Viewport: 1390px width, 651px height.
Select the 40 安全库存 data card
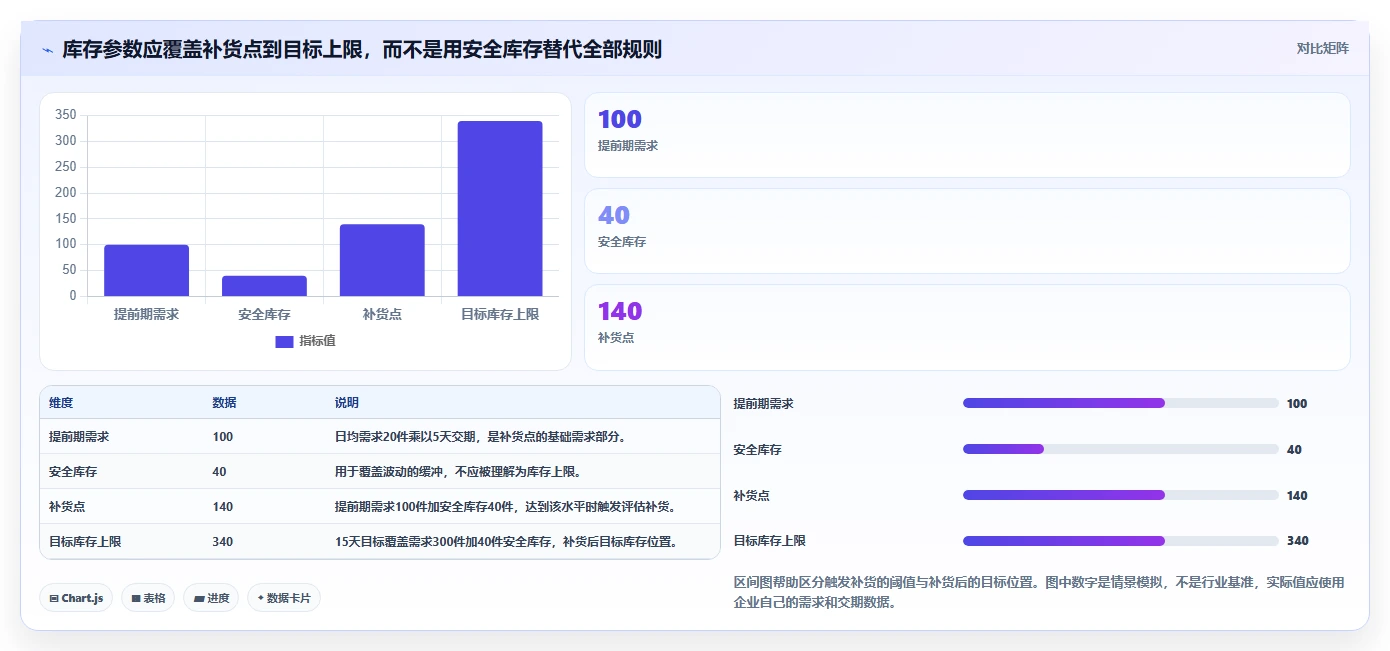click(x=967, y=231)
